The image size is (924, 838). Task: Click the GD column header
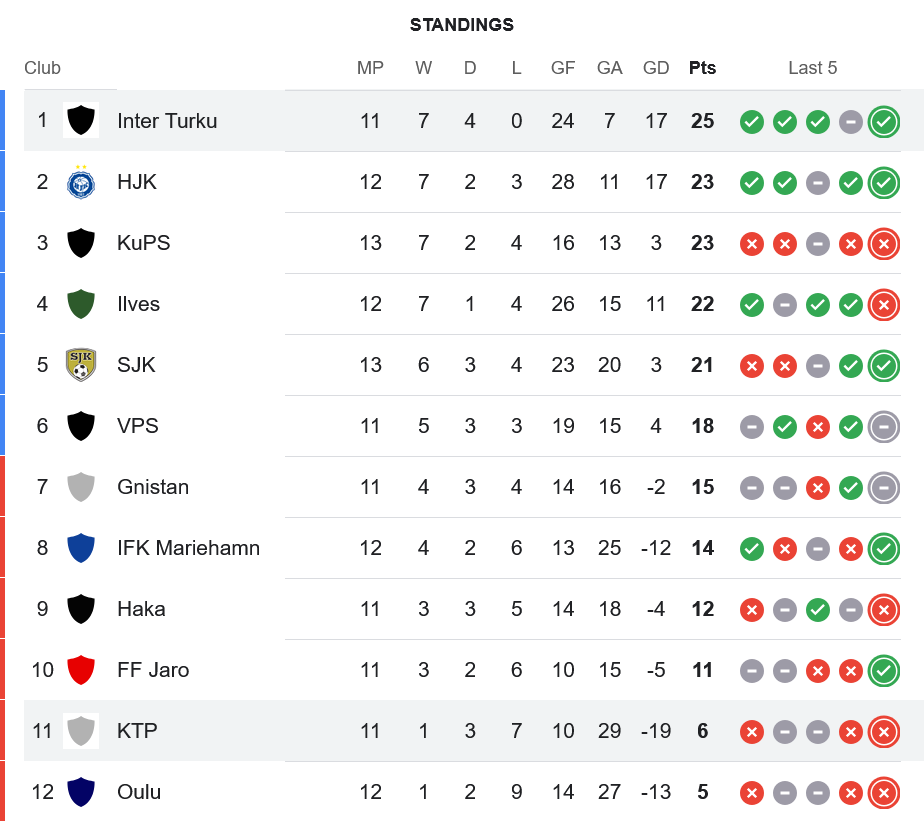click(x=656, y=68)
